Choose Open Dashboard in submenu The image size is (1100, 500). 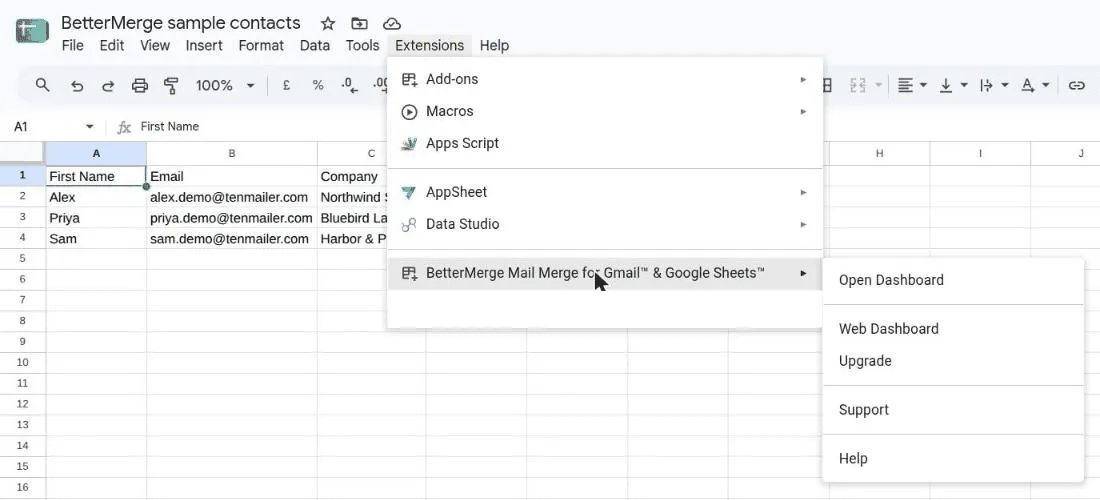pos(953,281)
